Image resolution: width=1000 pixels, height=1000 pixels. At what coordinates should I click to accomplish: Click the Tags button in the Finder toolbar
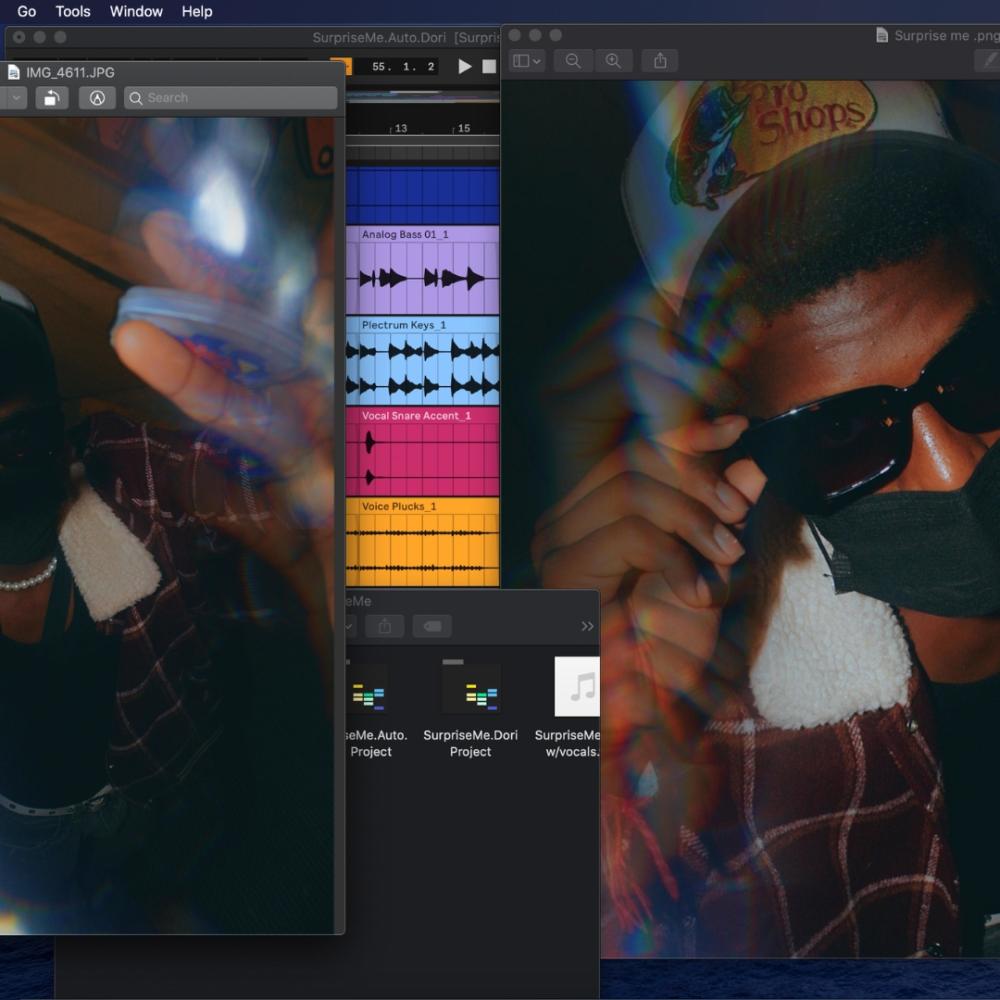tap(432, 626)
